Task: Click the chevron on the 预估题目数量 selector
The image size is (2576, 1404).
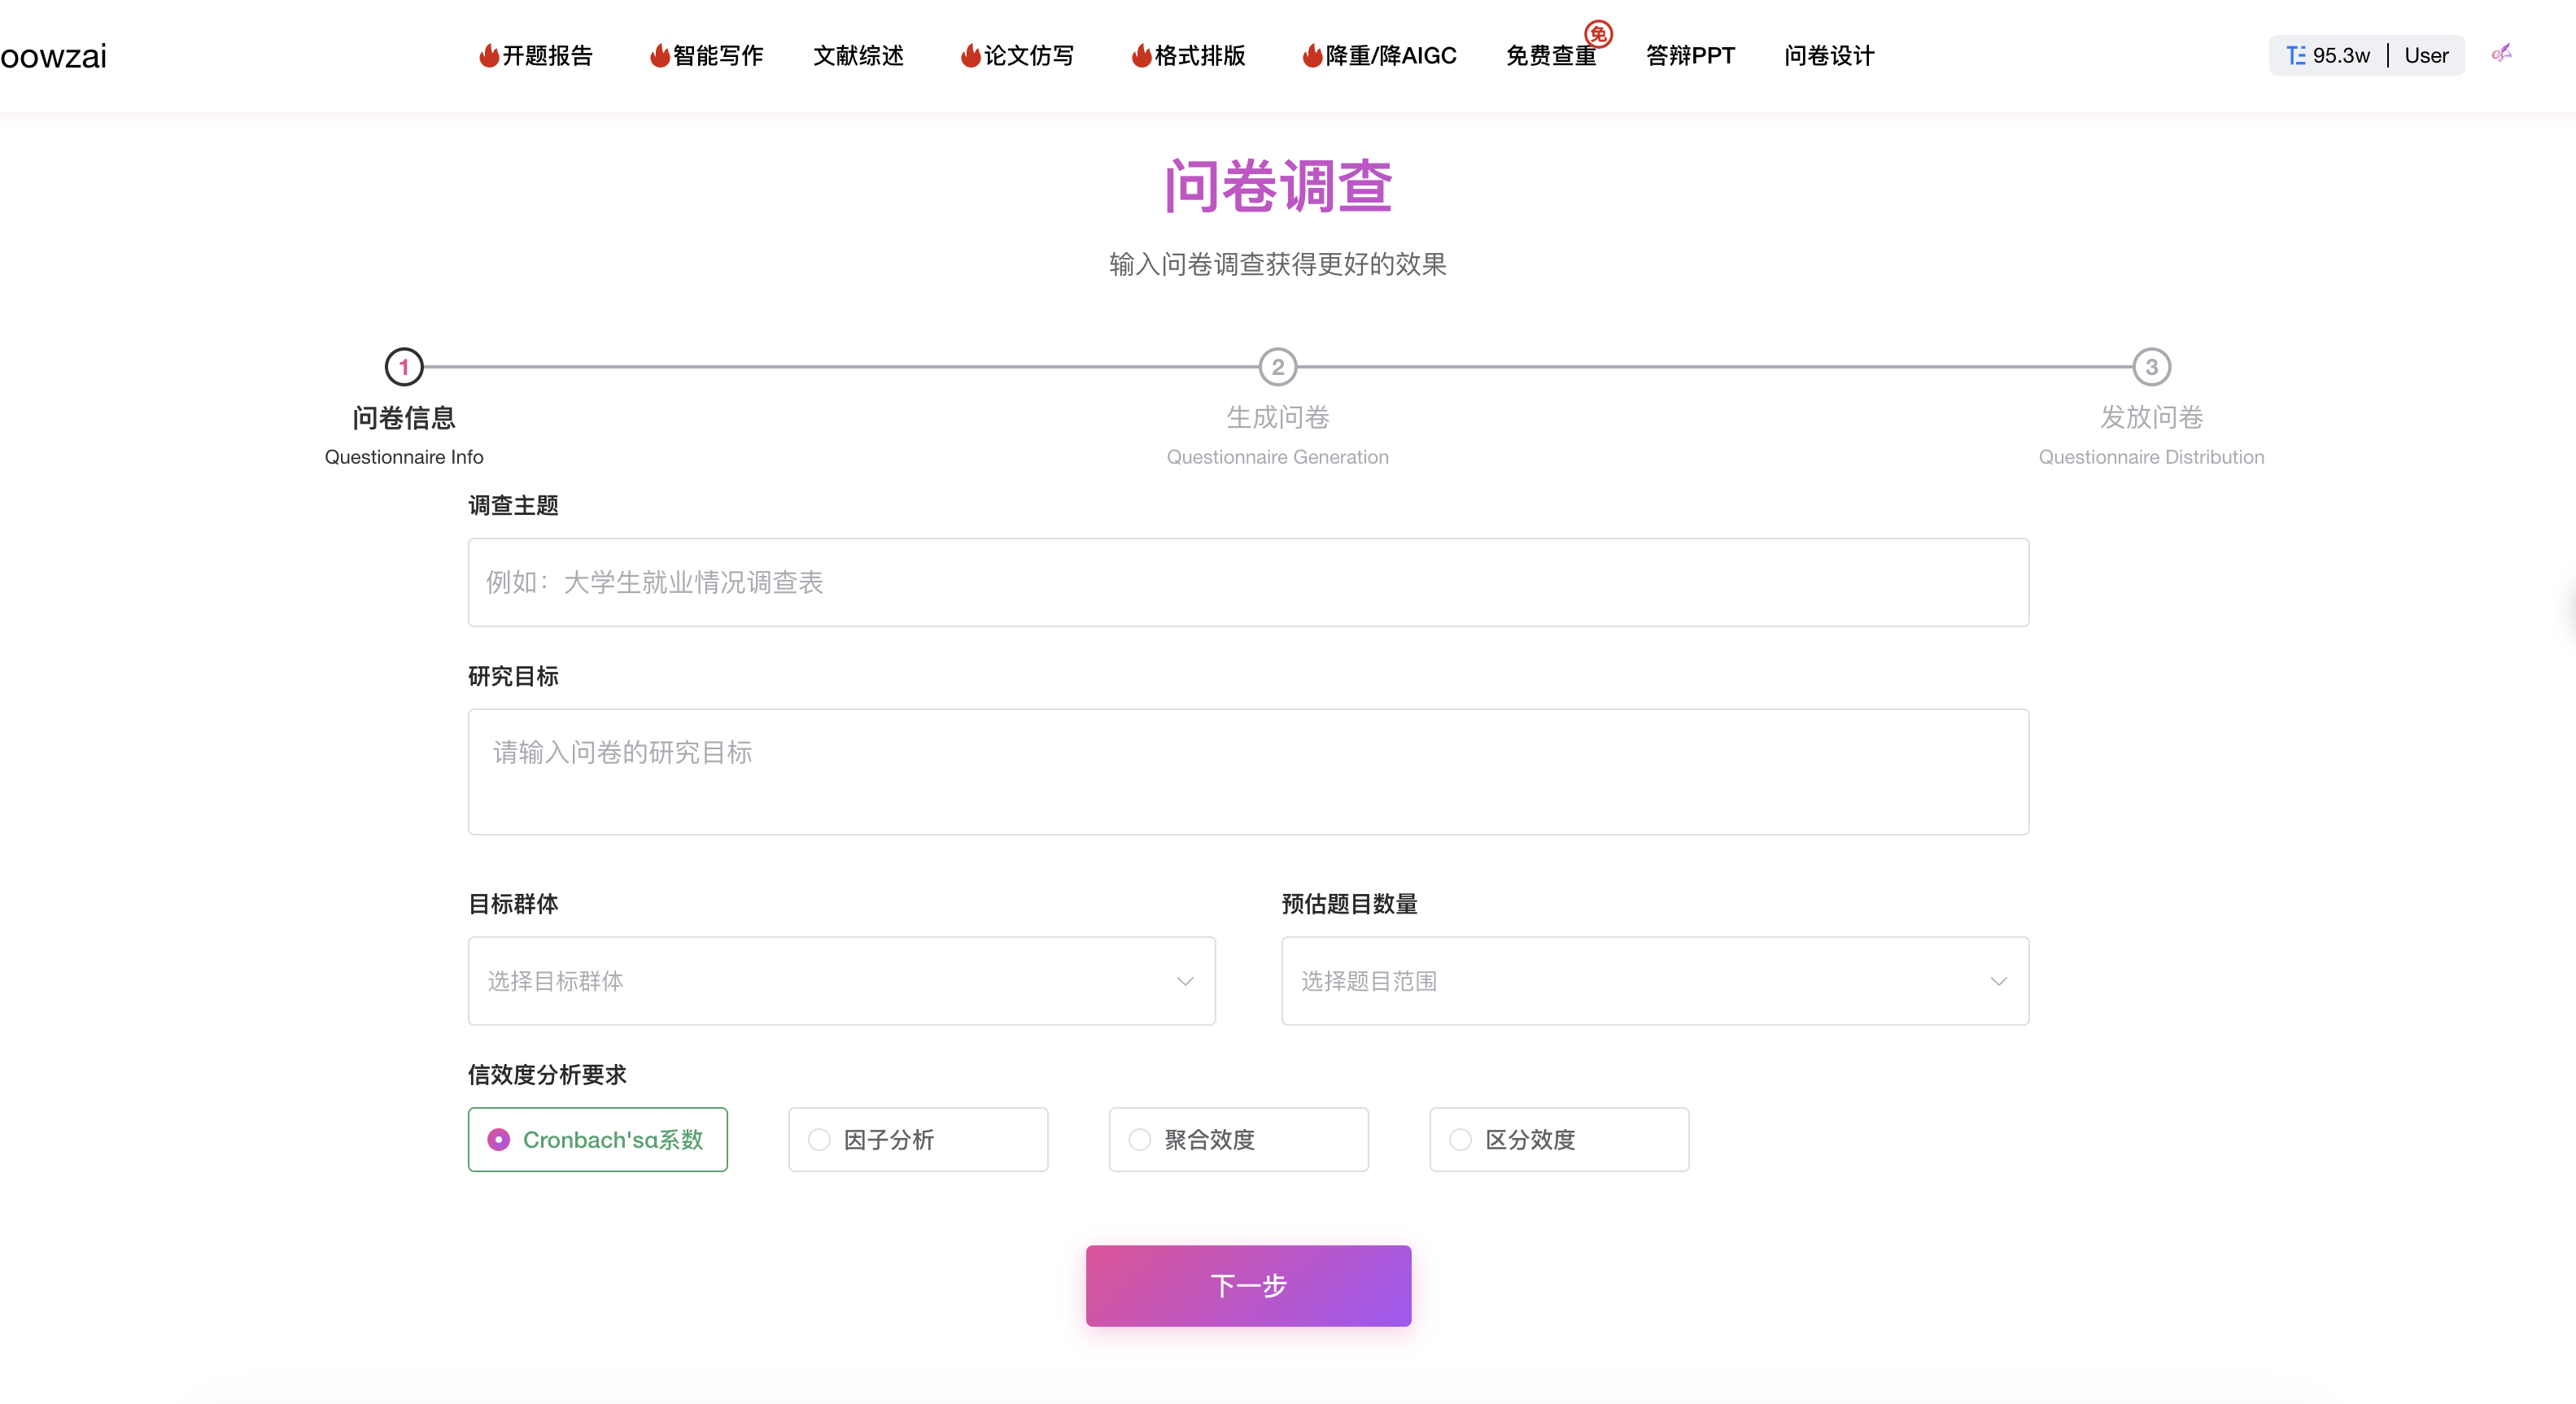Action: tap(1998, 981)
